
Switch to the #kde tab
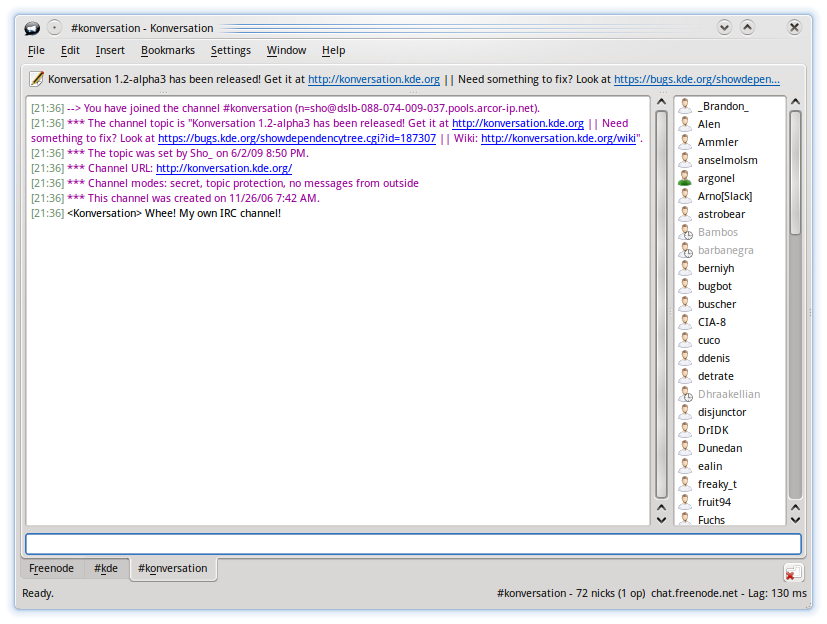(106, 568)
